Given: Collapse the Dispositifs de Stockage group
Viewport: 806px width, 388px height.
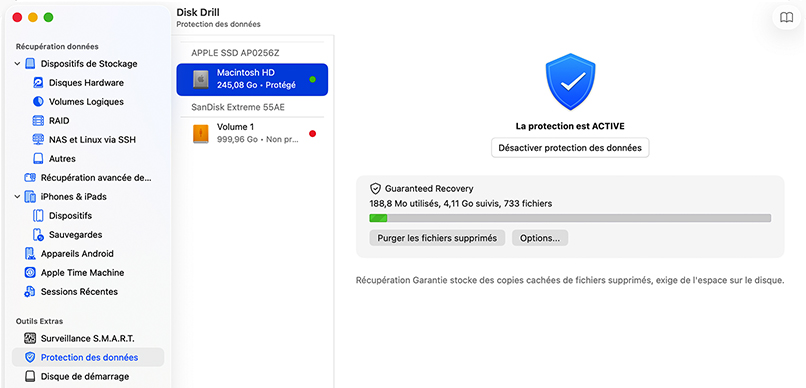Looking at the screenshot, I should click(x=17, y=64).
